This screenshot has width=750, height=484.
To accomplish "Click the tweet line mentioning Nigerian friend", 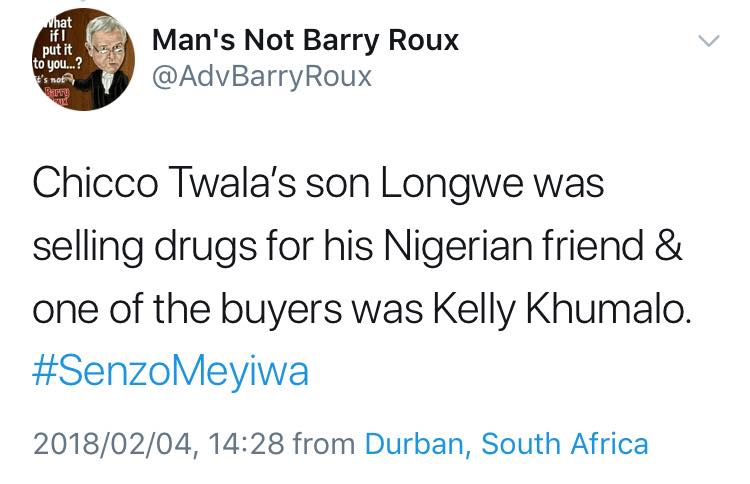I will [x=357, y=246].
